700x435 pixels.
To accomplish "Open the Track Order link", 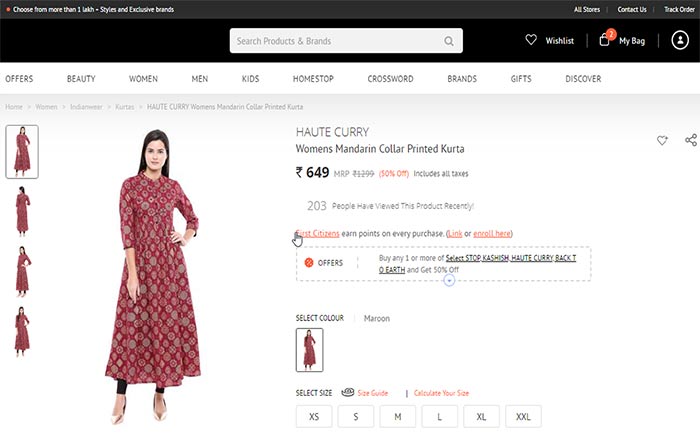I will click(x=679, y=9).
